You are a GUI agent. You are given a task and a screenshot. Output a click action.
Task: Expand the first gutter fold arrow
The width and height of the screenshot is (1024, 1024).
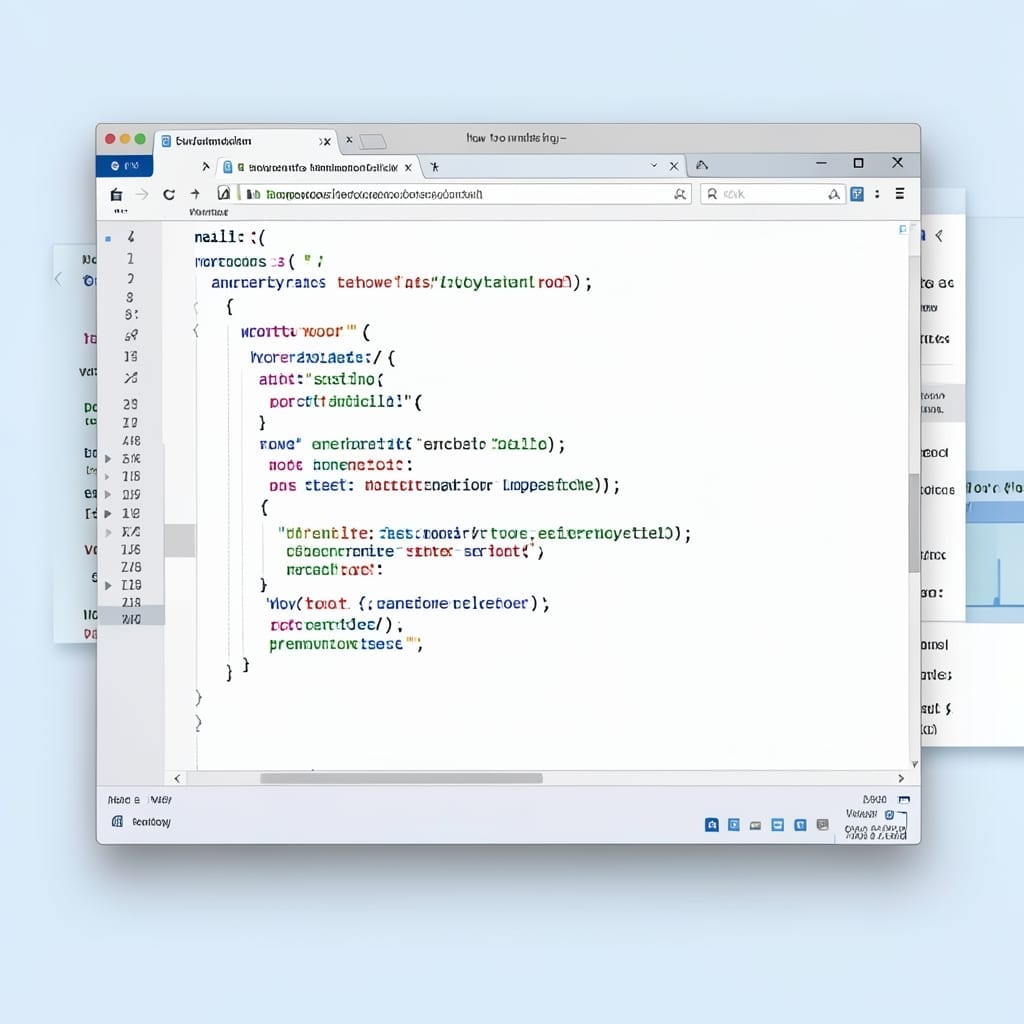point(108,458)
